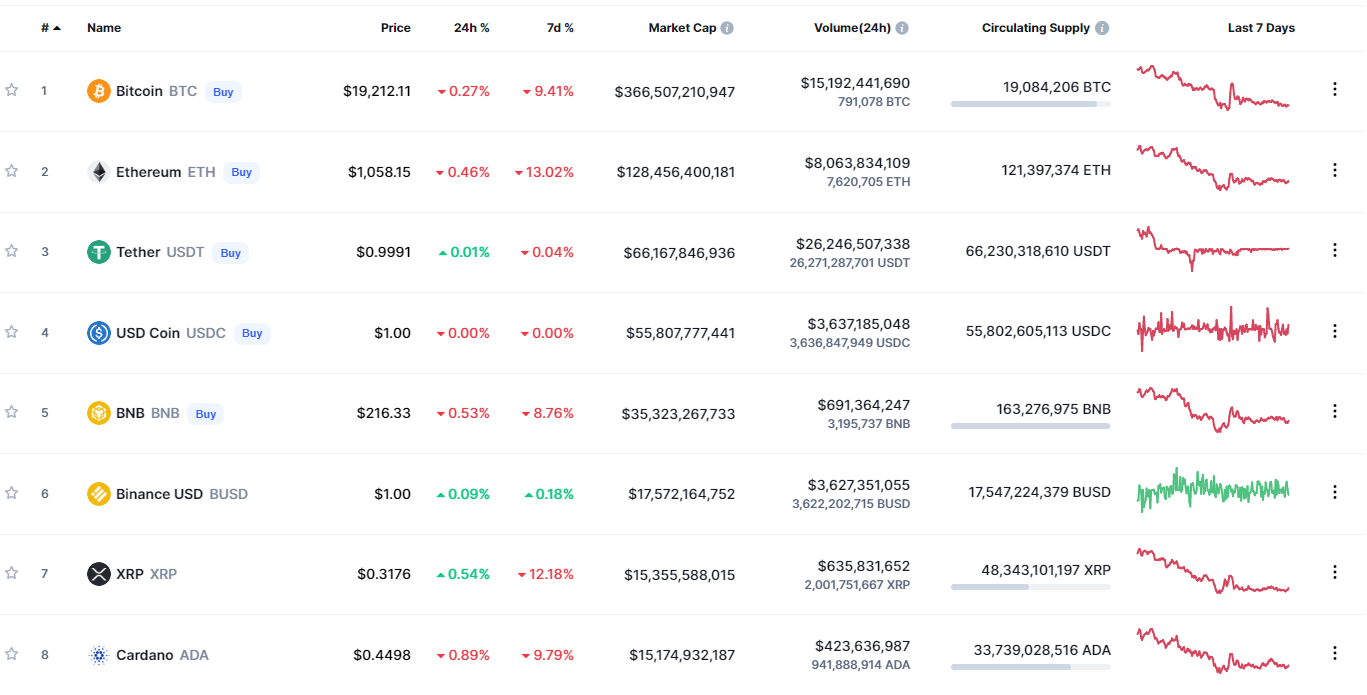This screenshot has width=1367, height=695.
Task: Click the Volume(24h) info icon
Action: 902,28
